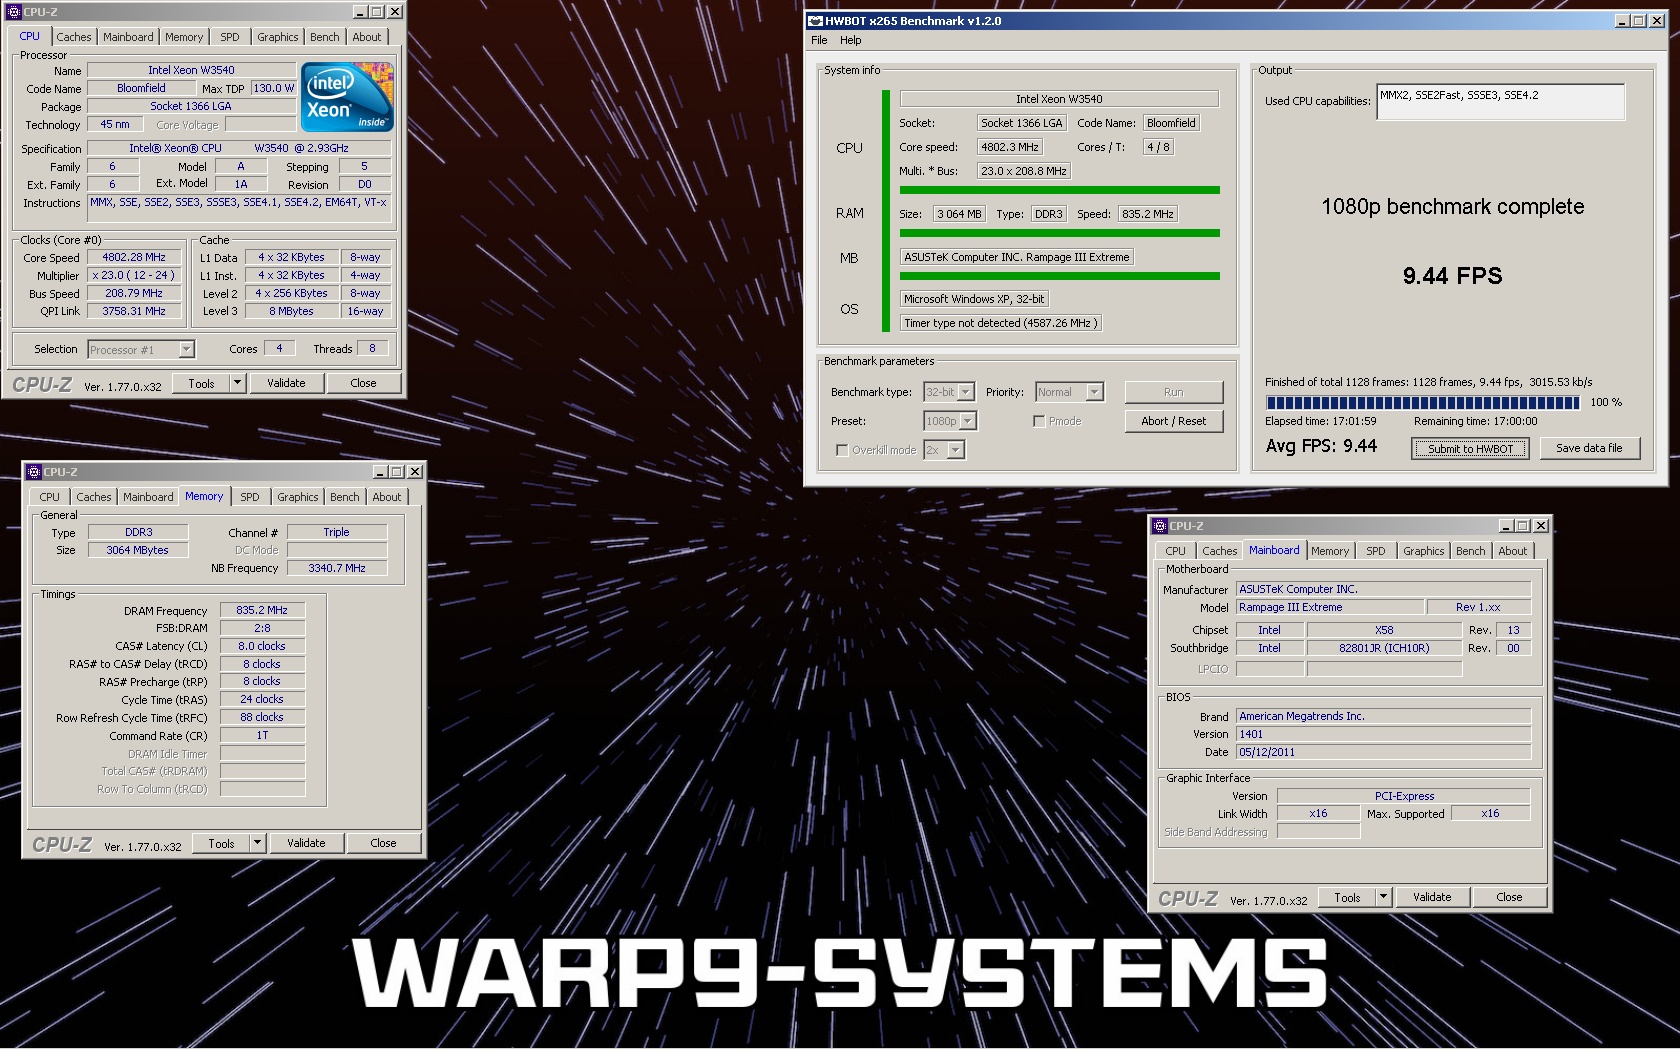The width and height of the screenshot is (1680, 1050).
Task: Click the Southbridge 82801JR (ICH10R) field
Action: point(1384,648)
